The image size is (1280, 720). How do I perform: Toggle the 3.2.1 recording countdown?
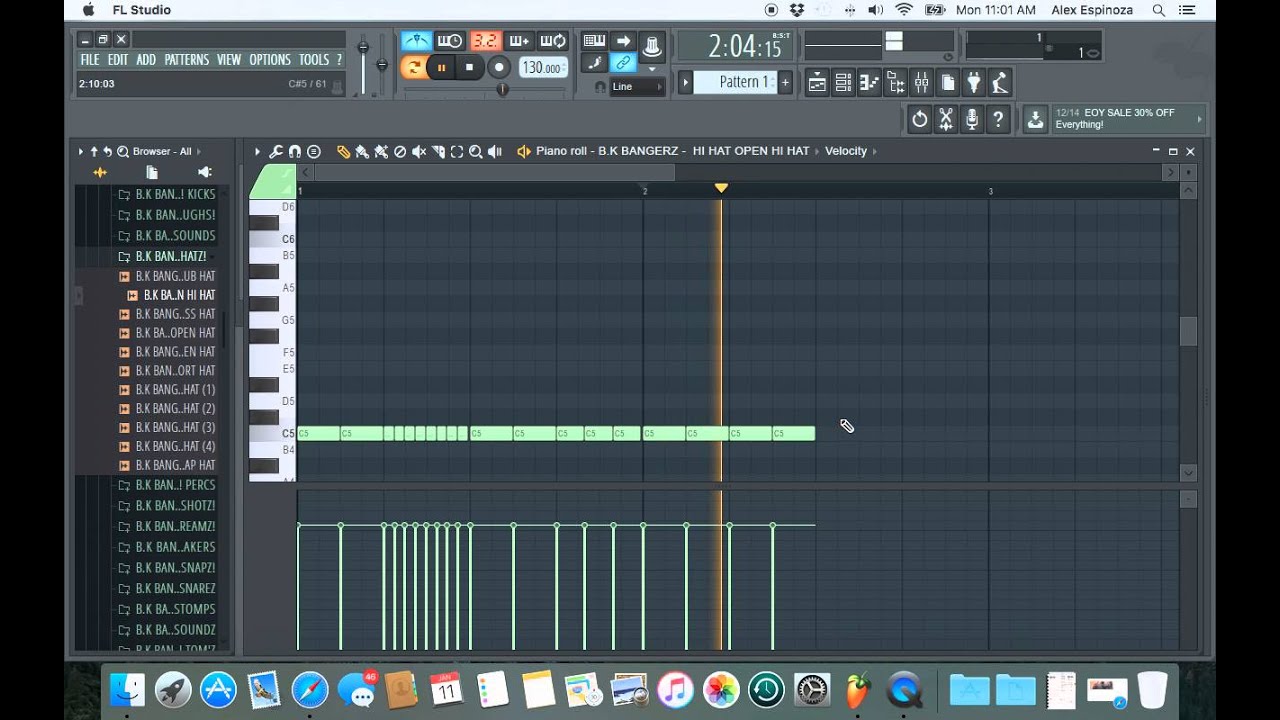(x=485, y=41)
